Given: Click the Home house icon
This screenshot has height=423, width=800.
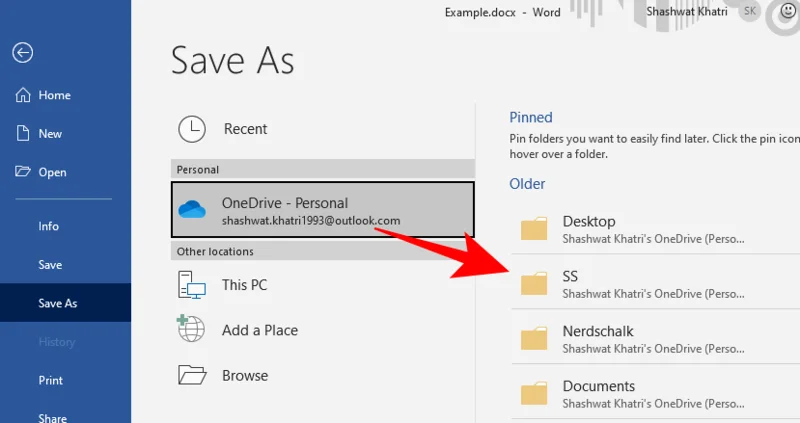Looking at the screenshot, I should pyautogui.click(x=22, y=95).
